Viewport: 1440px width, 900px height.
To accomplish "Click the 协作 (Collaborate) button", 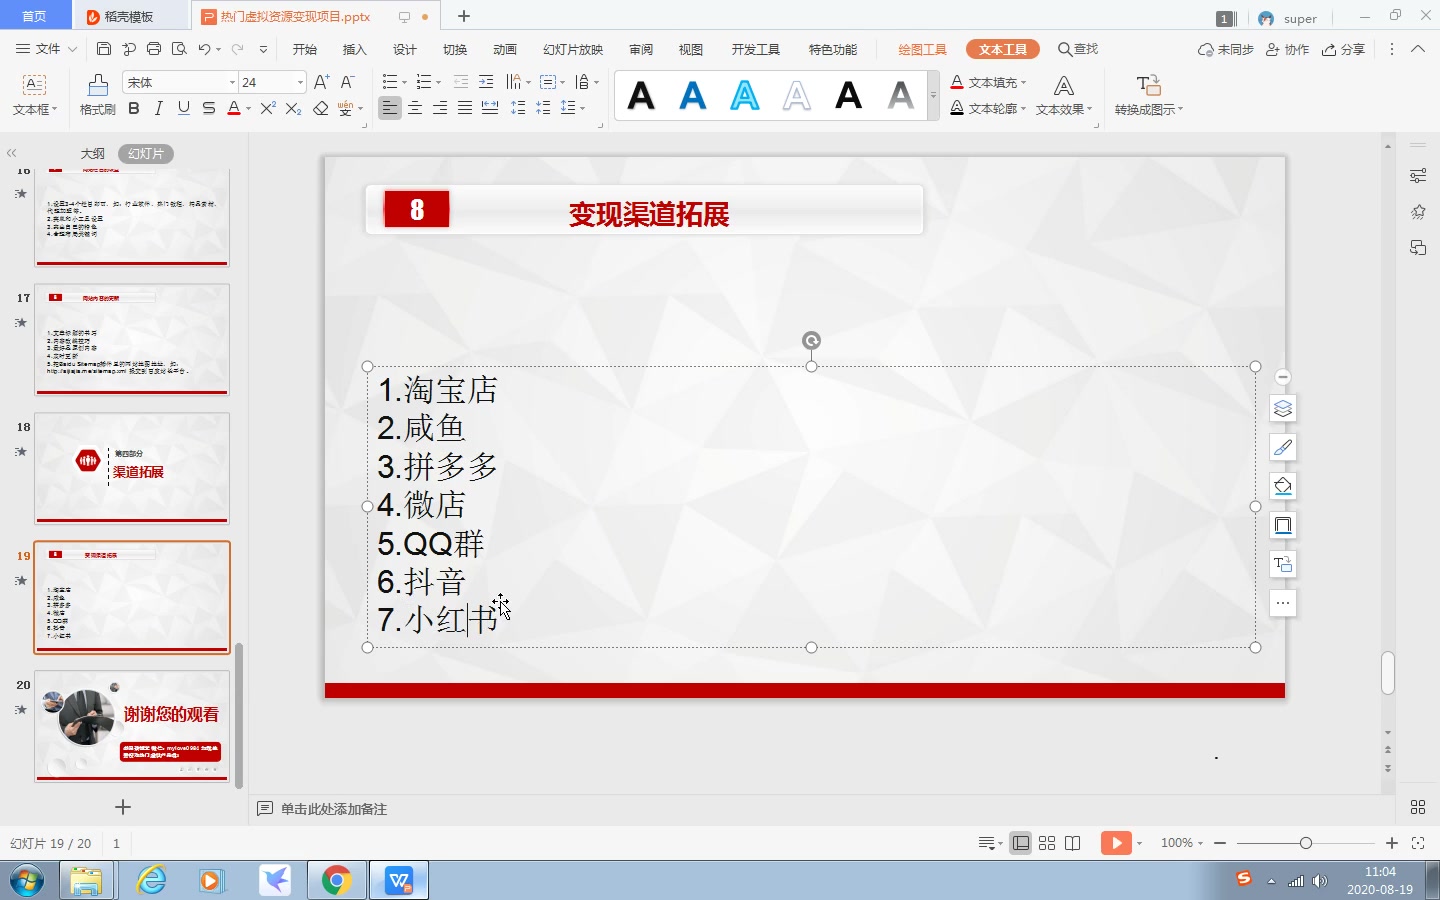I will (1288, 49).
